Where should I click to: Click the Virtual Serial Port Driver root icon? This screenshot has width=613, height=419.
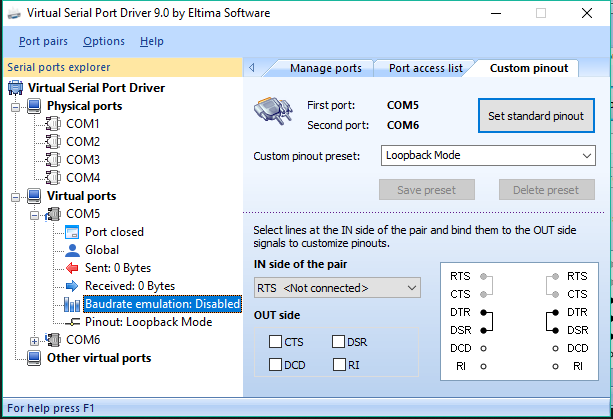[15, 88]
